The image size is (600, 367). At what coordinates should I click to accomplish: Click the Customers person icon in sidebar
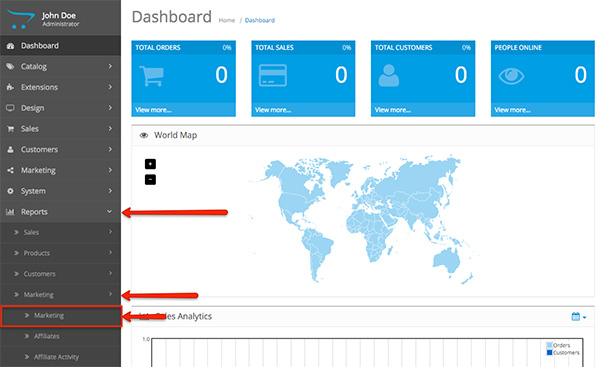(x=10, y=150)
